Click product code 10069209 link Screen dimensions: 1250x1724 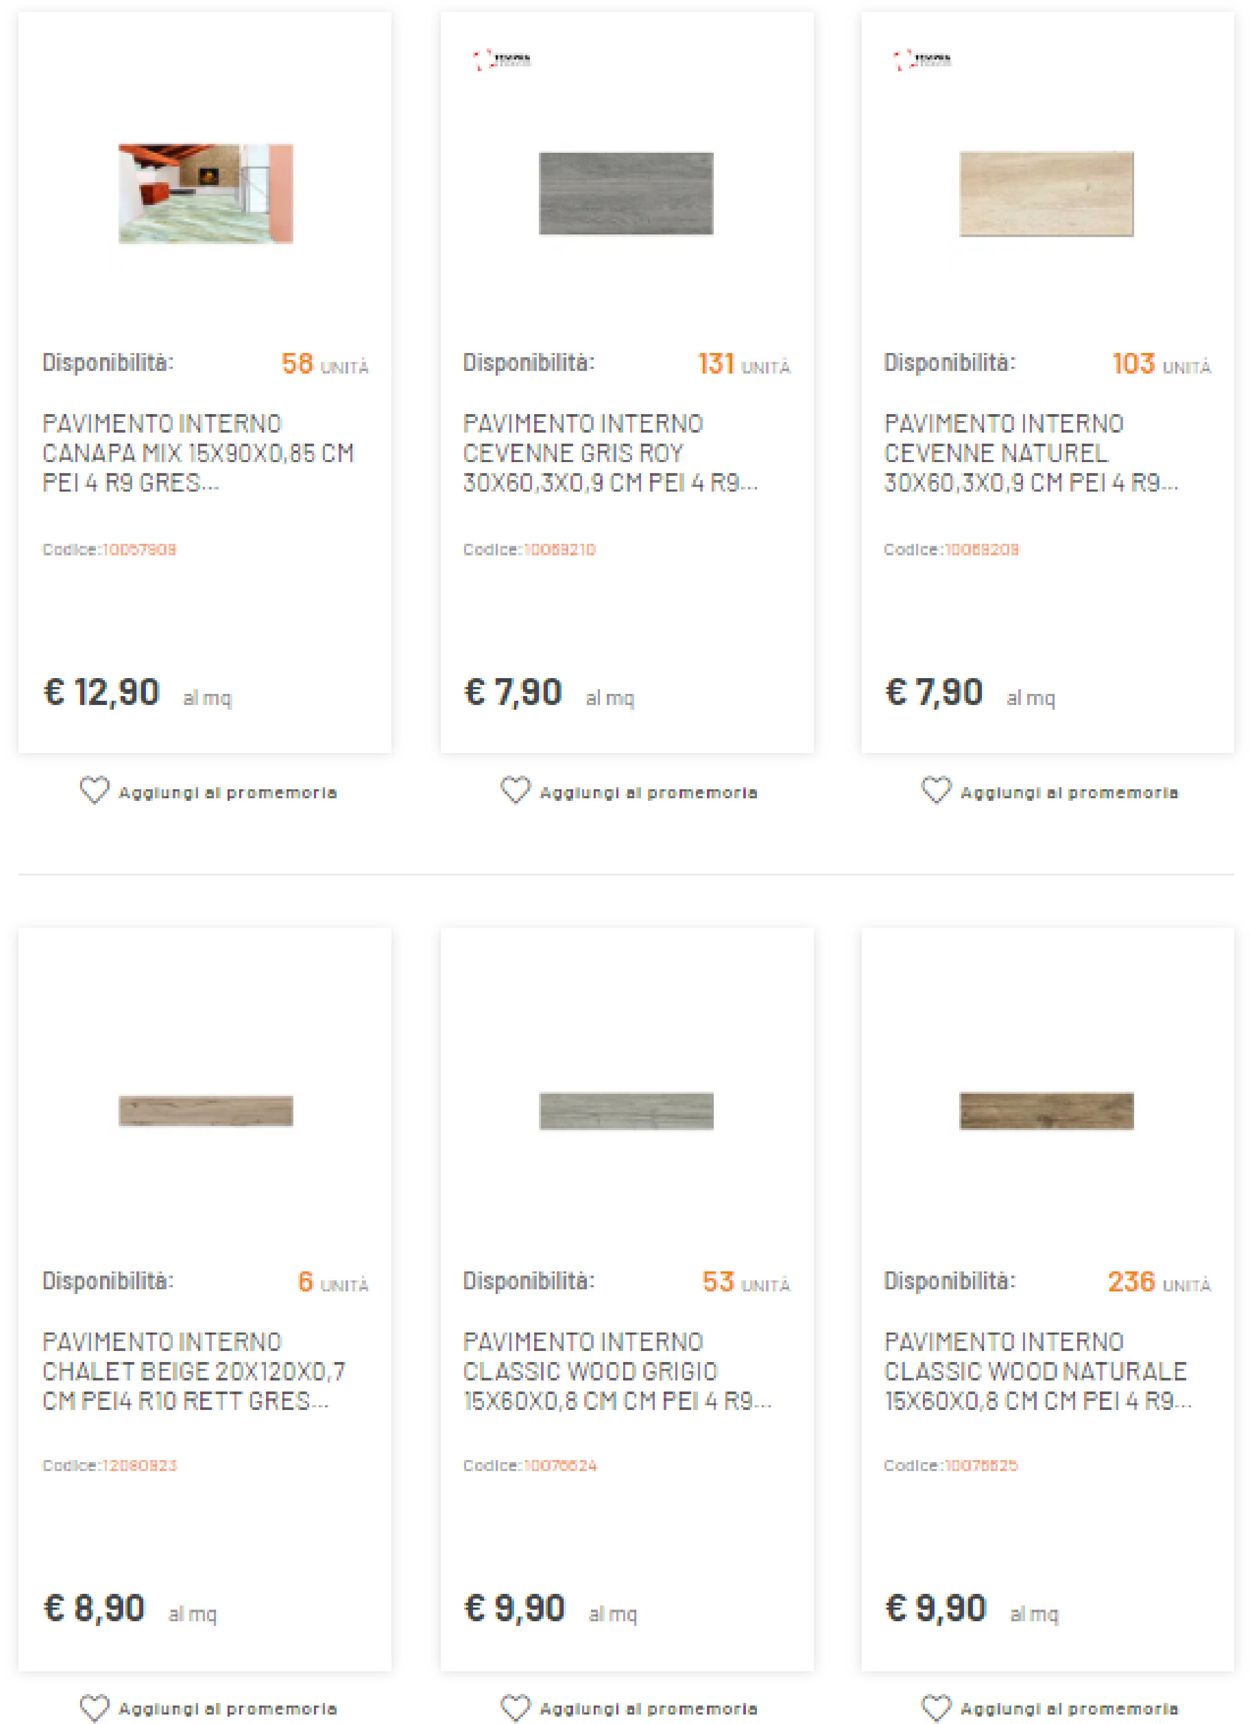(x=982, y=549)
